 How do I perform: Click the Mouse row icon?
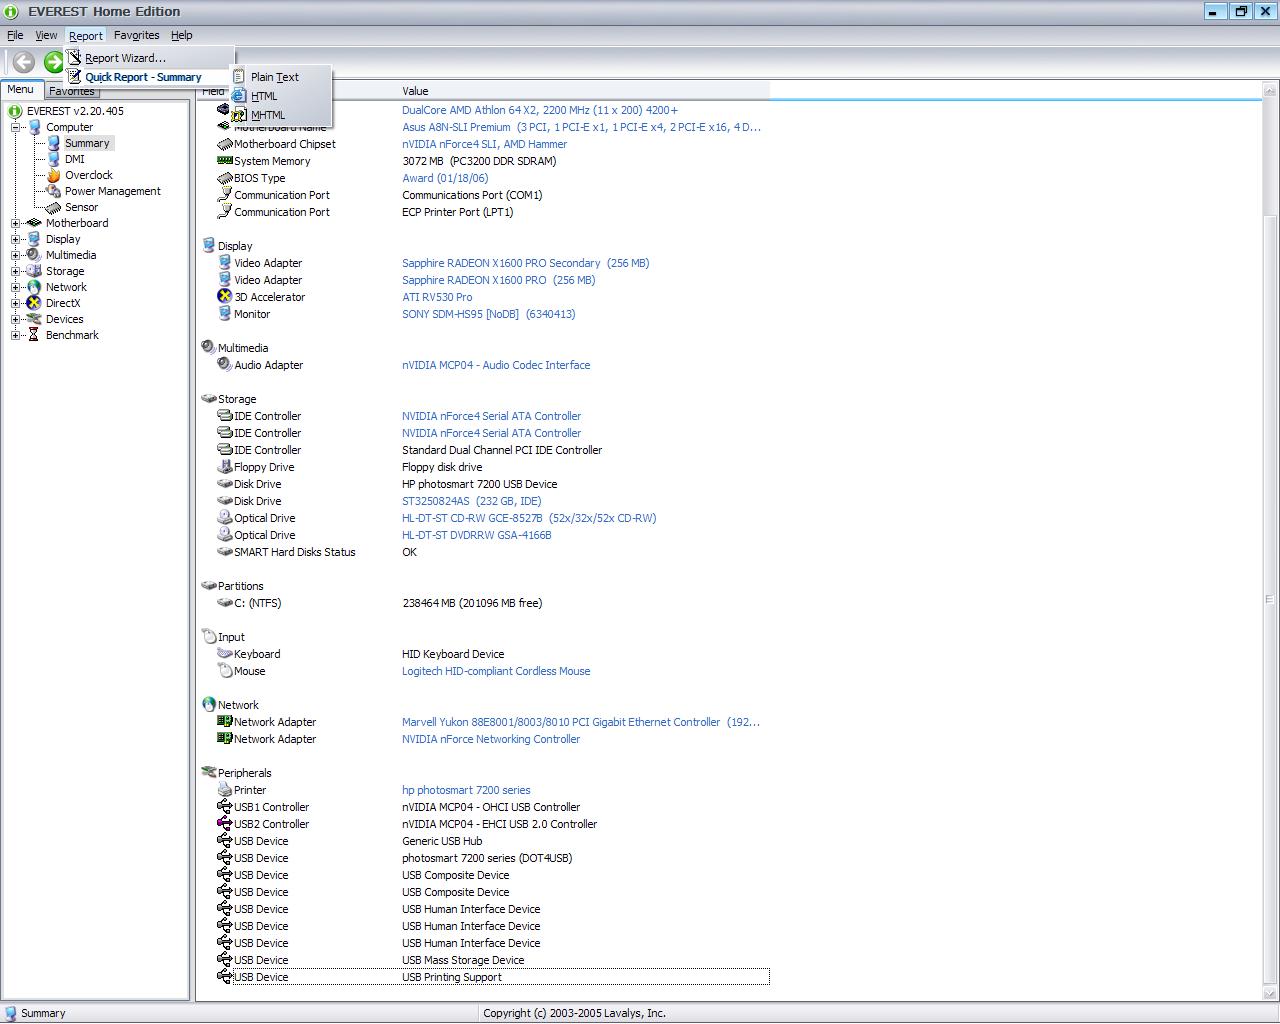224,671
